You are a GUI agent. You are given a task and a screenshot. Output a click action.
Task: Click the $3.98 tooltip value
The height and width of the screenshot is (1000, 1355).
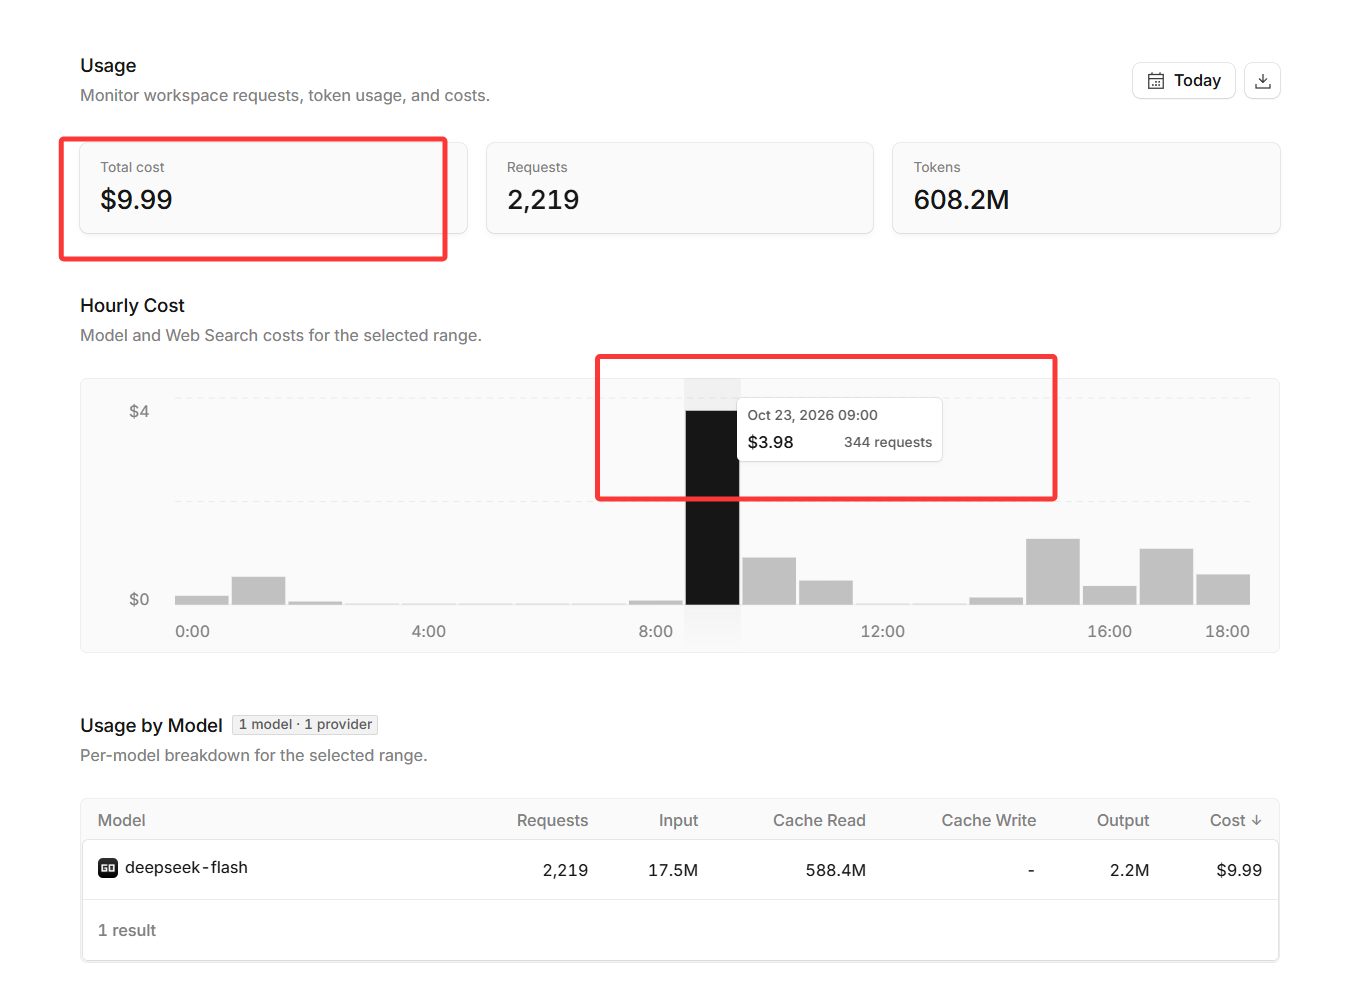[771, 442]
